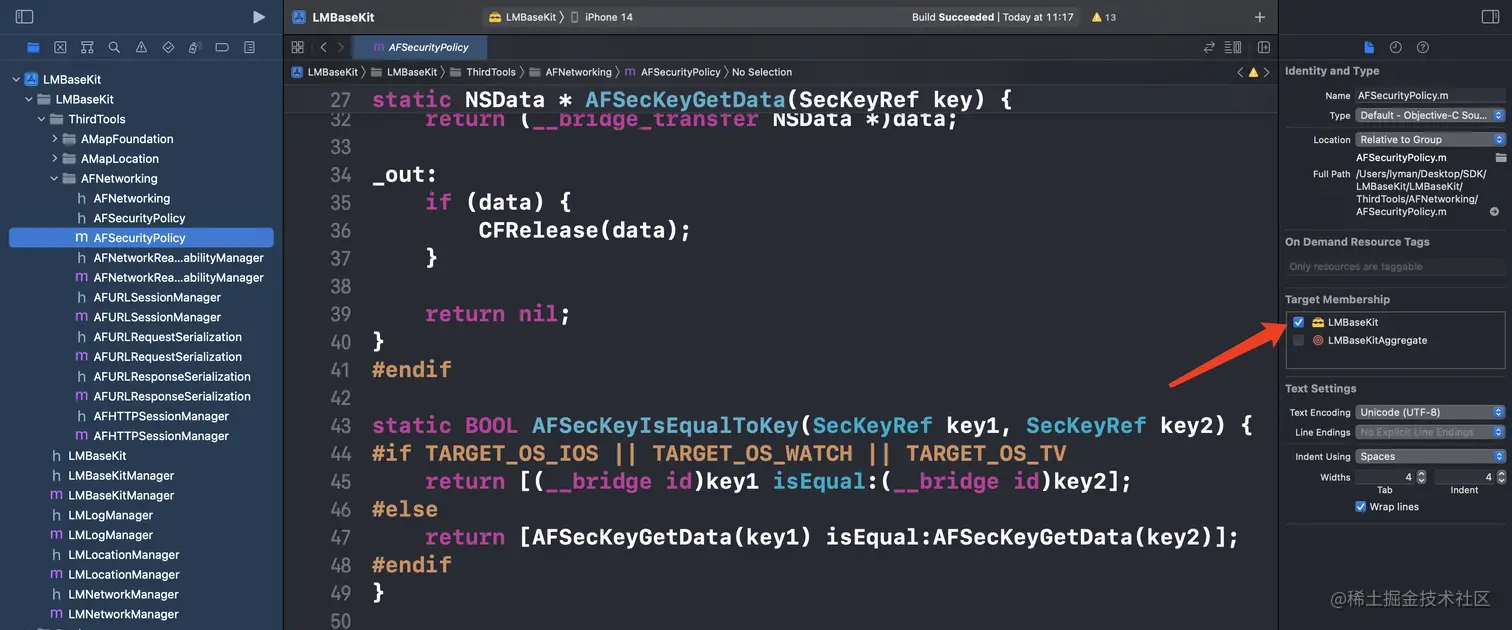This screenshot has width=1512, height=630.
Task: Open Indent Using Spaces dropdown
Action: coord(1430,456)
